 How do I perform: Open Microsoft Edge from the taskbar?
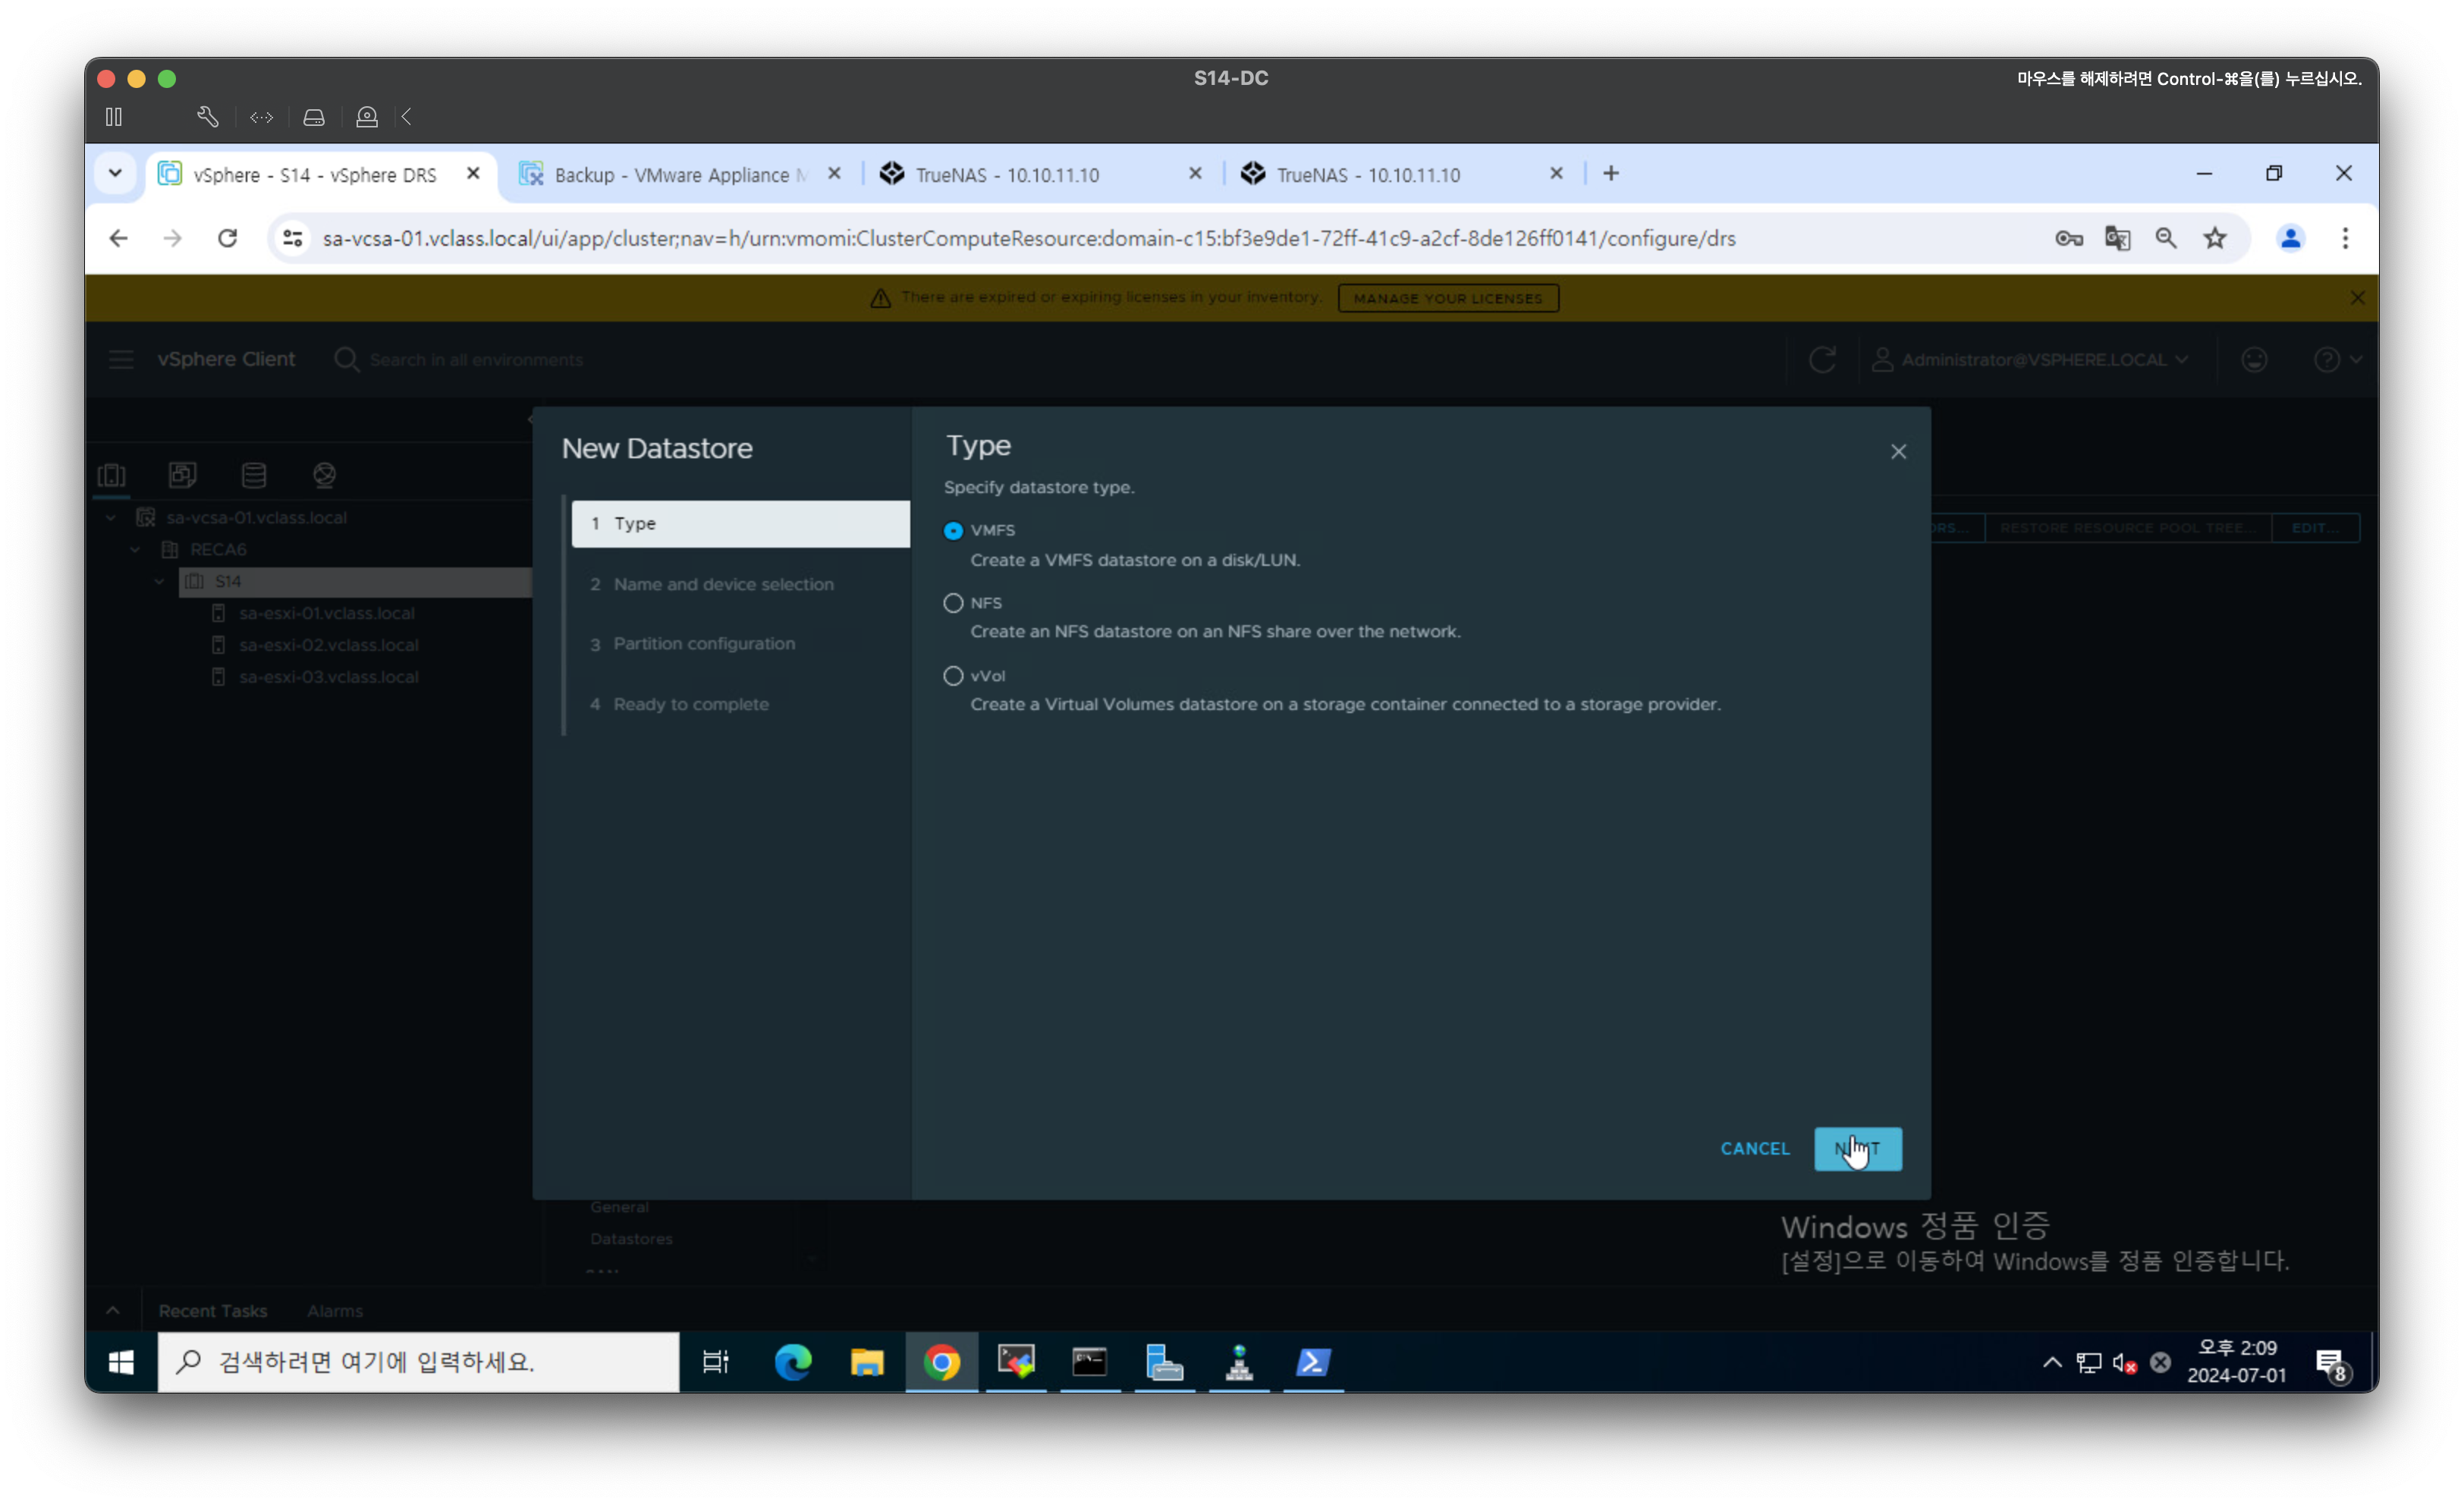click(793, 1362)
